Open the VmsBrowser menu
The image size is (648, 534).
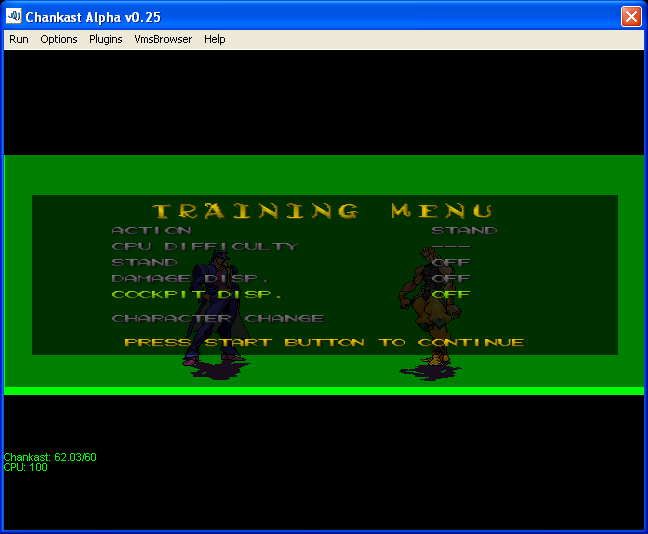[x=163, y=39]
